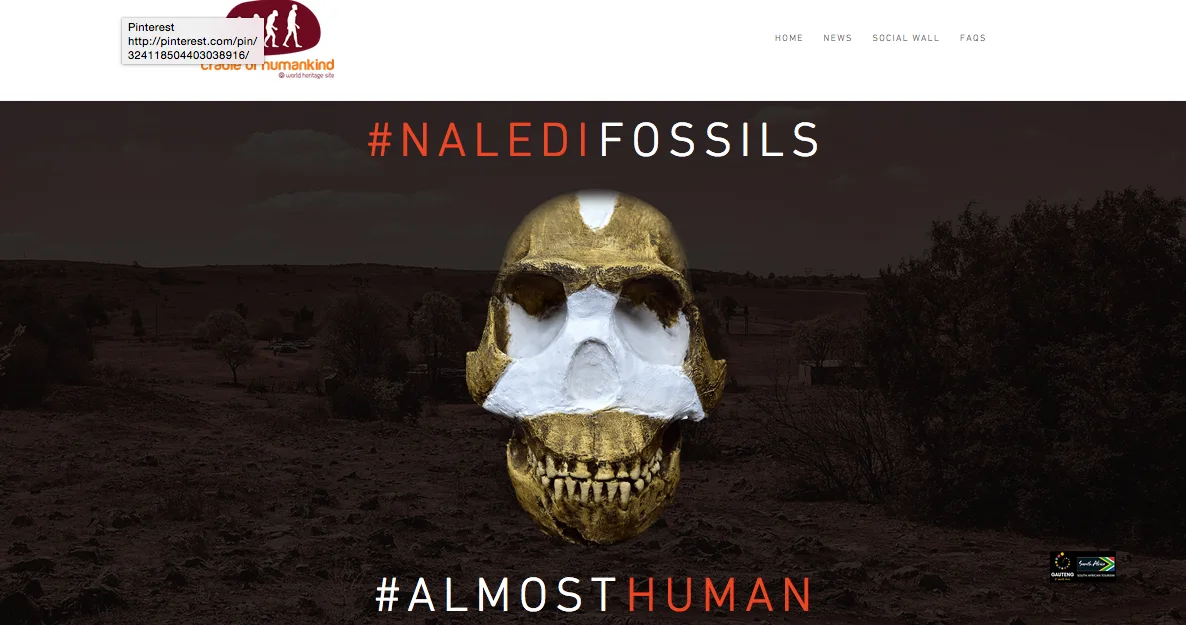
Task: Click the South Africa flag tourism logo
Action: coord(1096,565)
